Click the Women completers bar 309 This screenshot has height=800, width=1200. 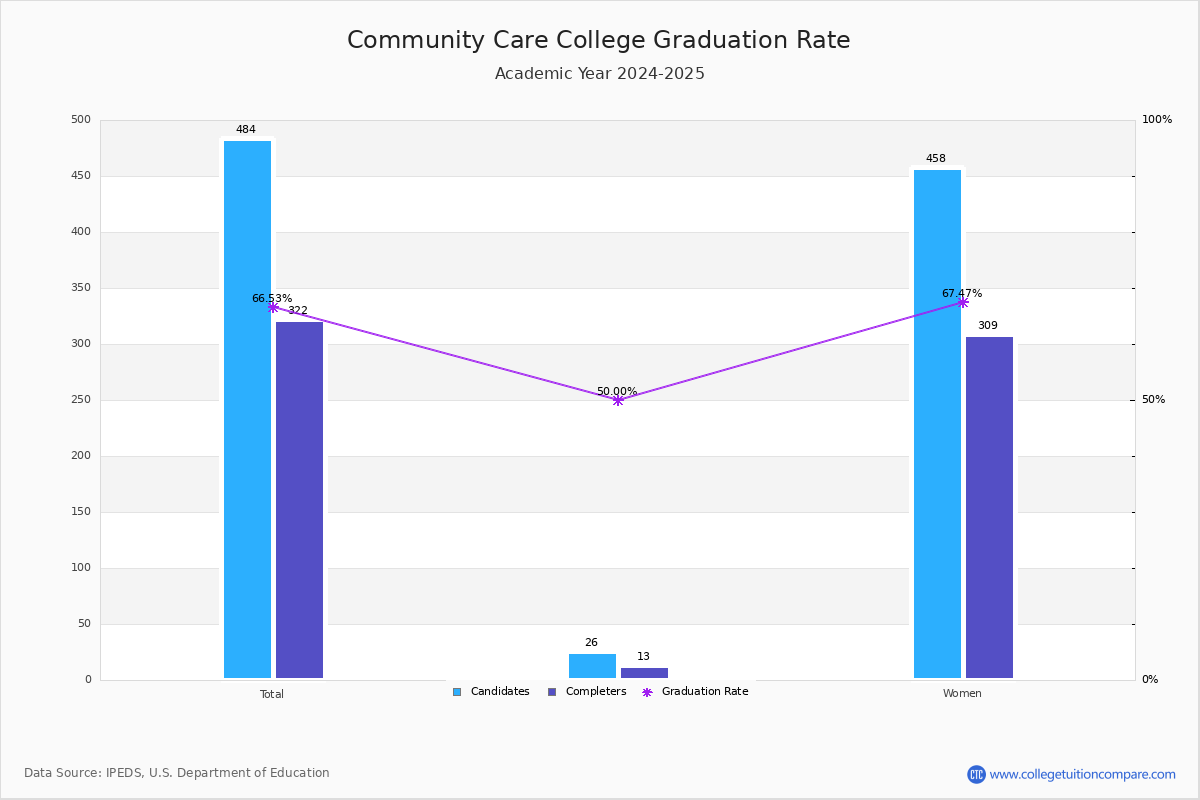tap(989, 507)
